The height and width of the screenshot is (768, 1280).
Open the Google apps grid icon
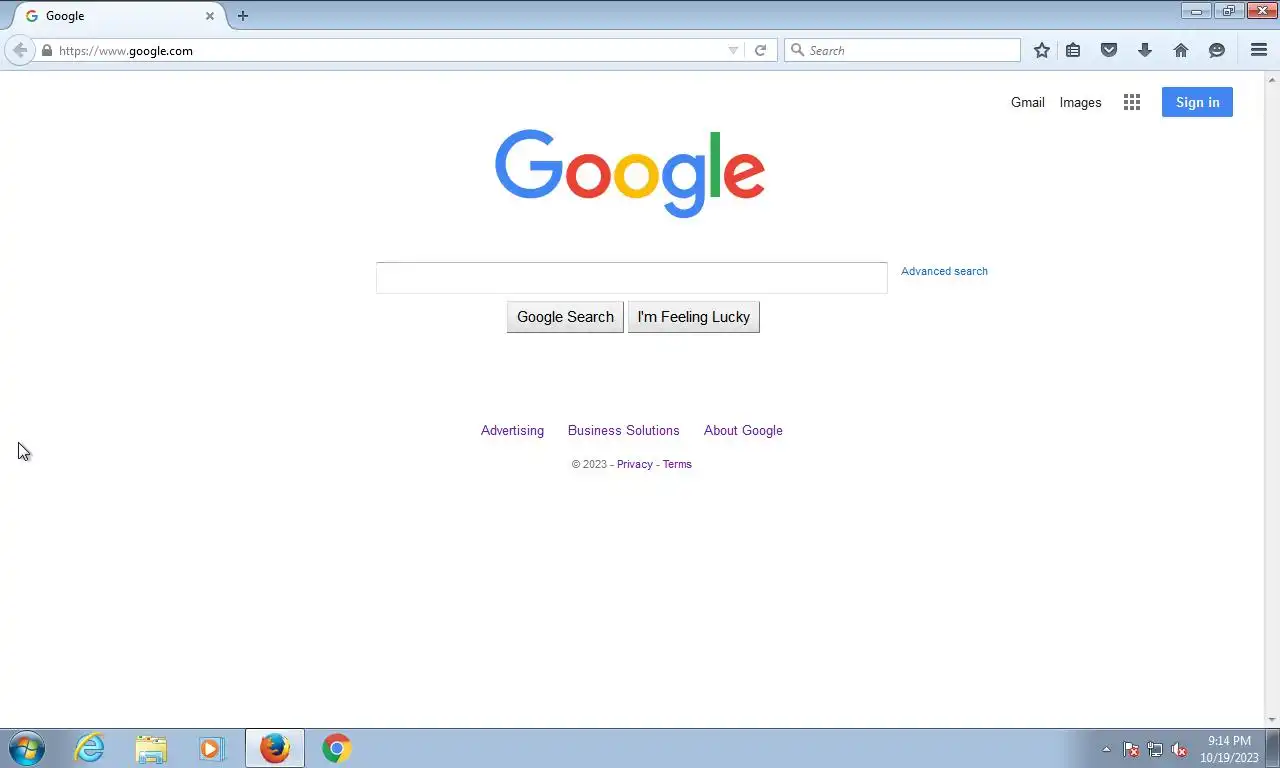click(1132, 102)
